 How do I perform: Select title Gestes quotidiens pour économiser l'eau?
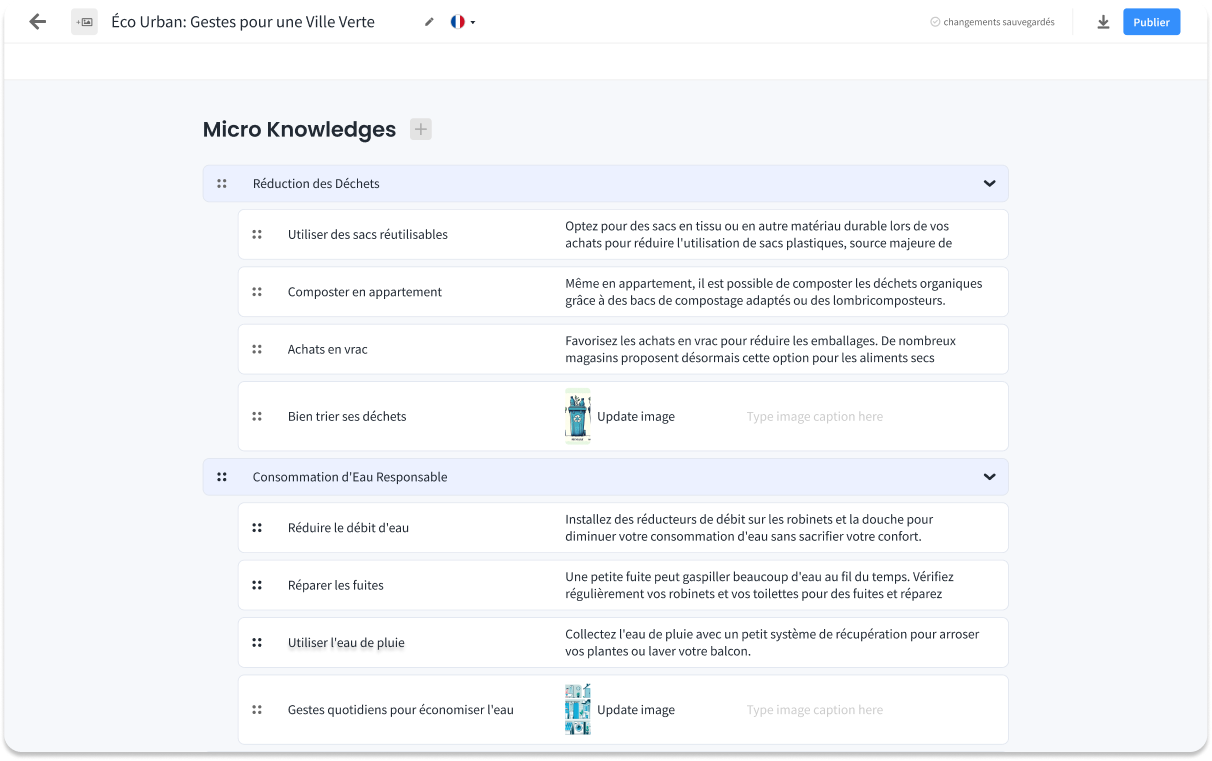click(401, 710)
